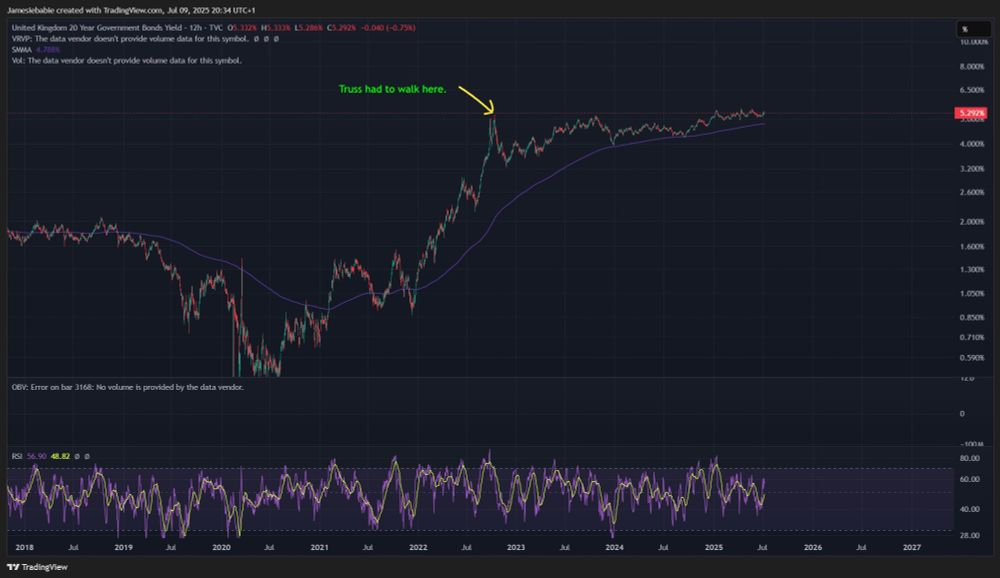Click the 'Truss had to walk here.' annotation
1000x578 pixels.
(393, 89)
